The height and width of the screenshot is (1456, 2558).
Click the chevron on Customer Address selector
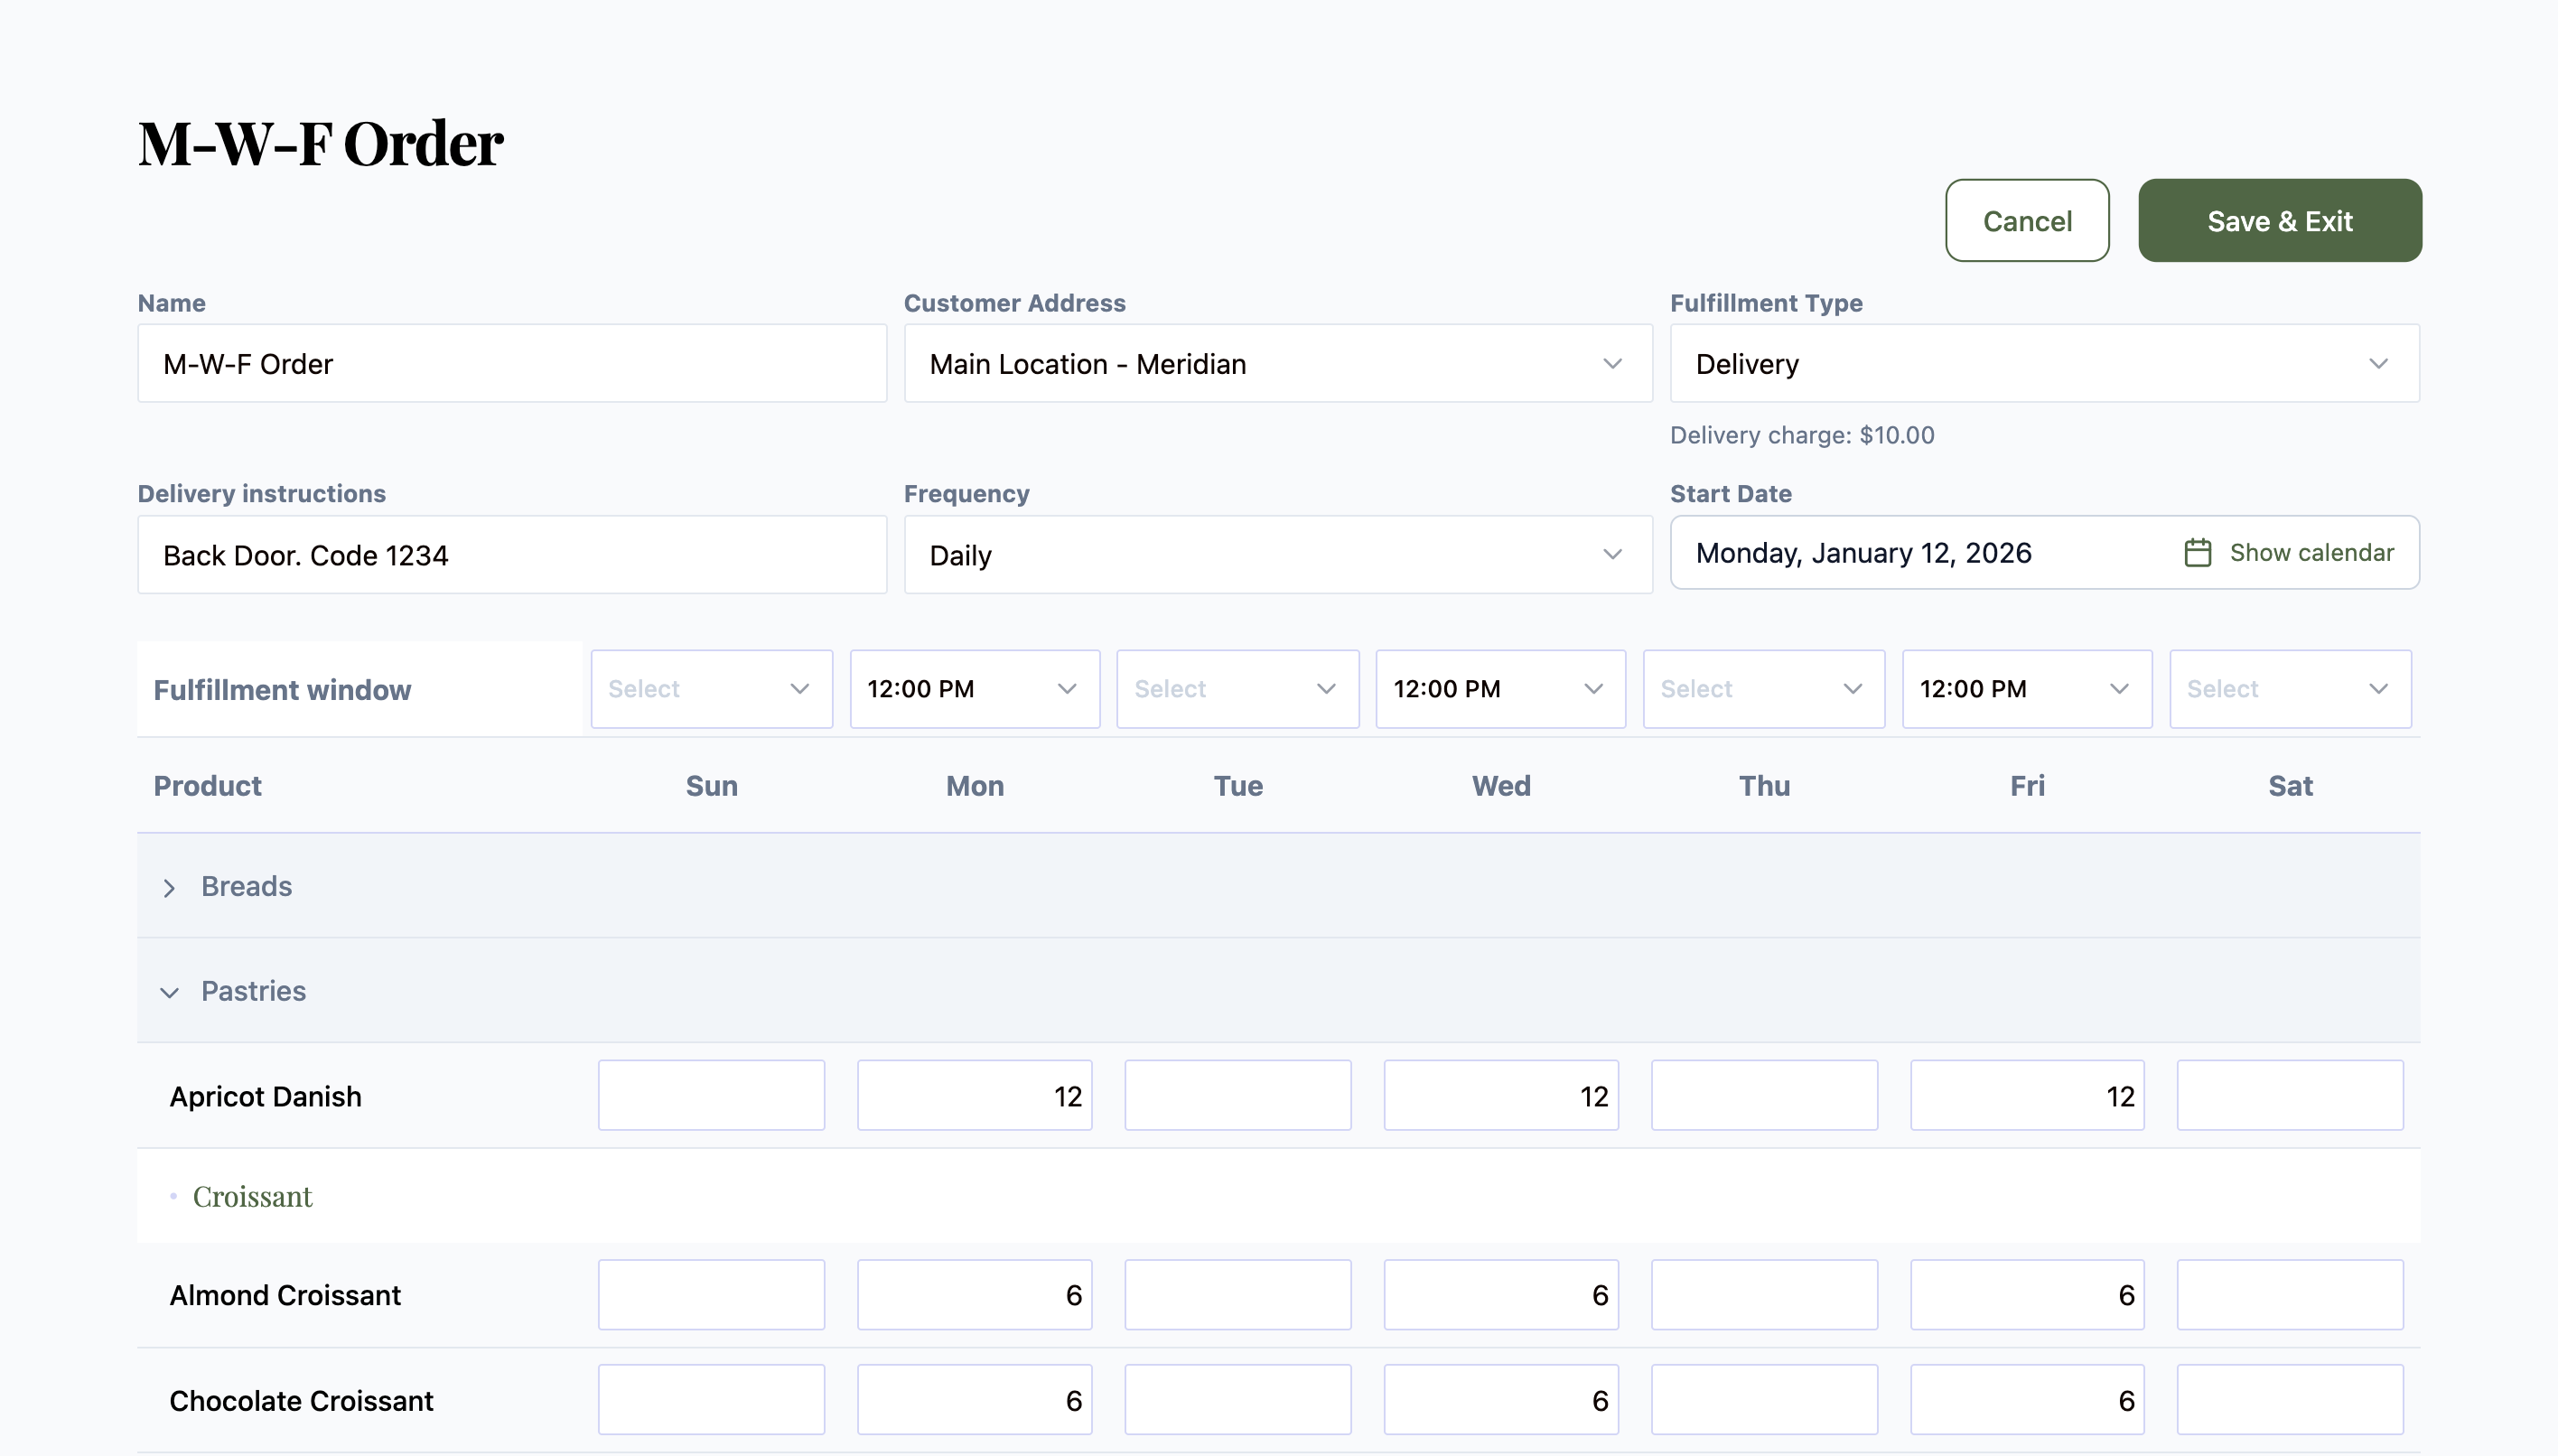click(x=1613, y=364)
